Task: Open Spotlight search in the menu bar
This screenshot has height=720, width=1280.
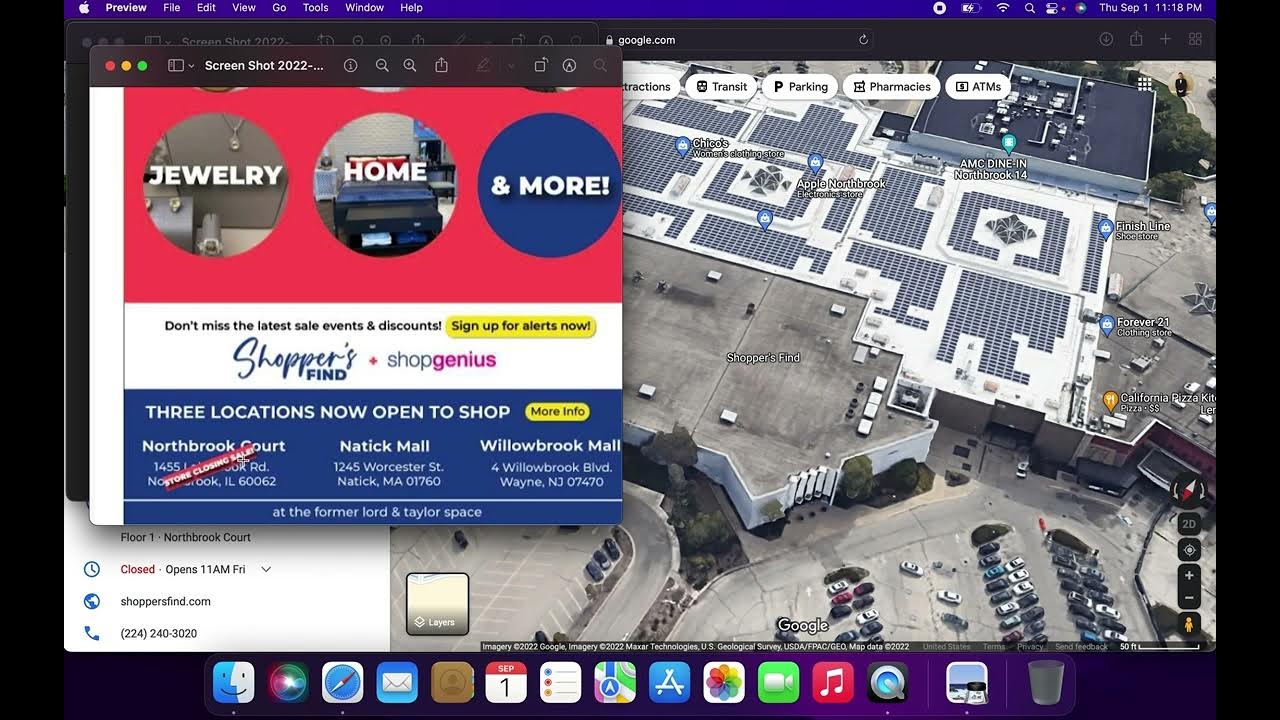Action: pyautogui.click(x=1030, y=7)
